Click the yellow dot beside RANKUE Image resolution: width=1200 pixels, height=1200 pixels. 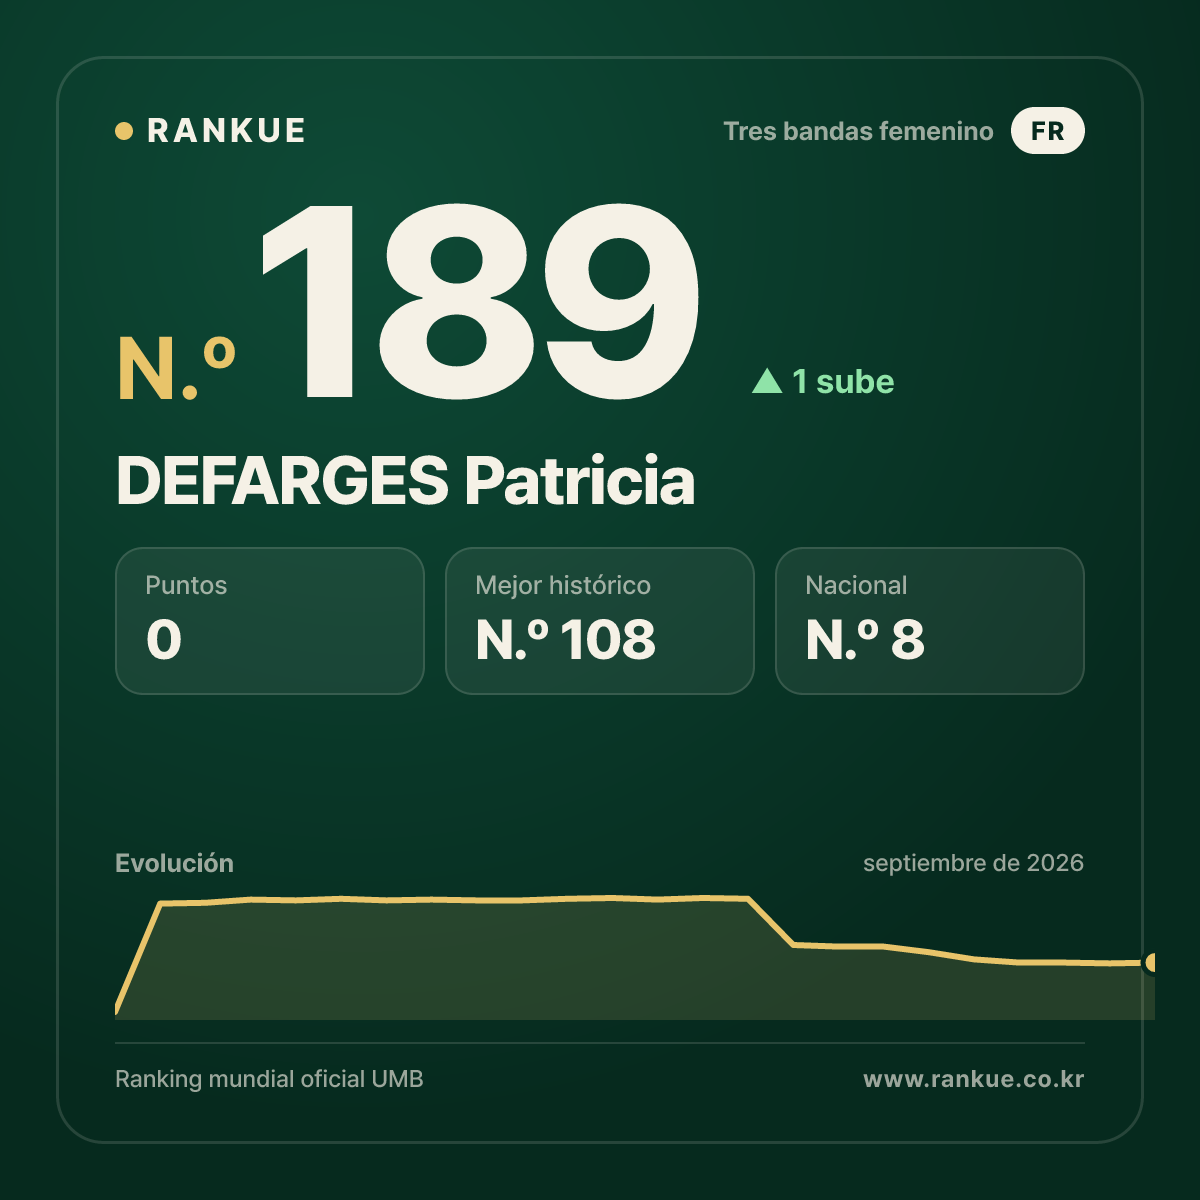124,131
